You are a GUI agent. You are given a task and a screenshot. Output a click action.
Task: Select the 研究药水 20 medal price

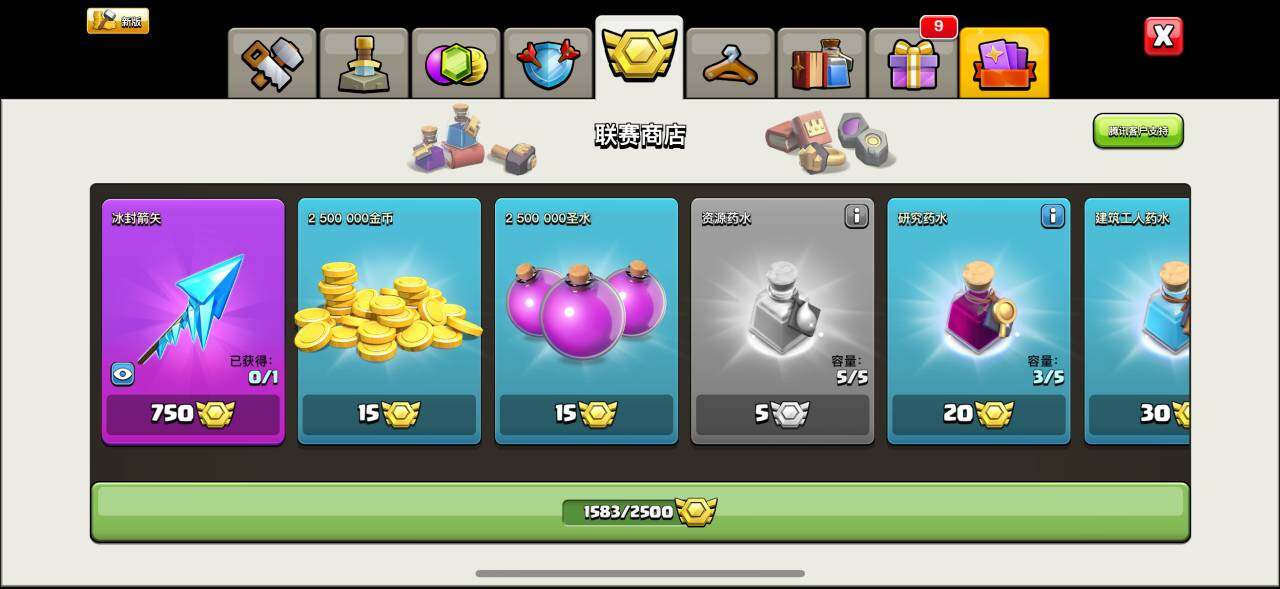(x=979, y=414)
